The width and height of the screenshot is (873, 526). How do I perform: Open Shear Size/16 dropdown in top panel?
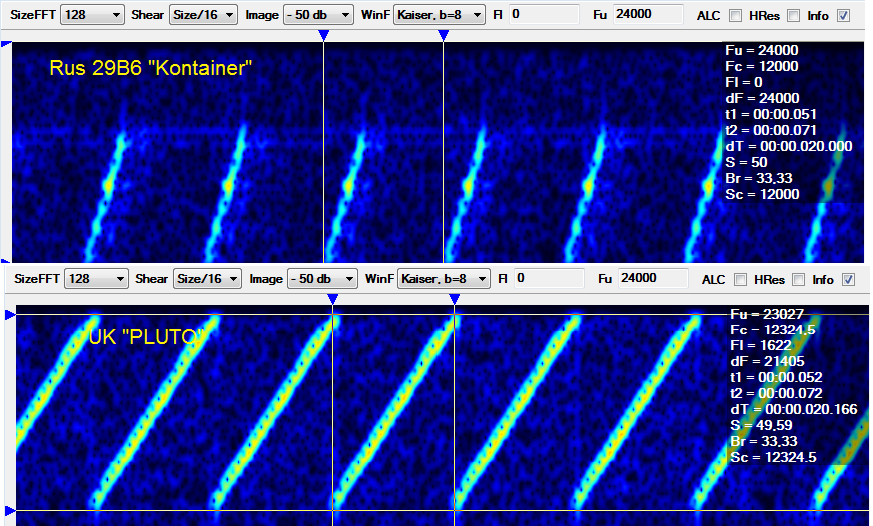(203, 15)
